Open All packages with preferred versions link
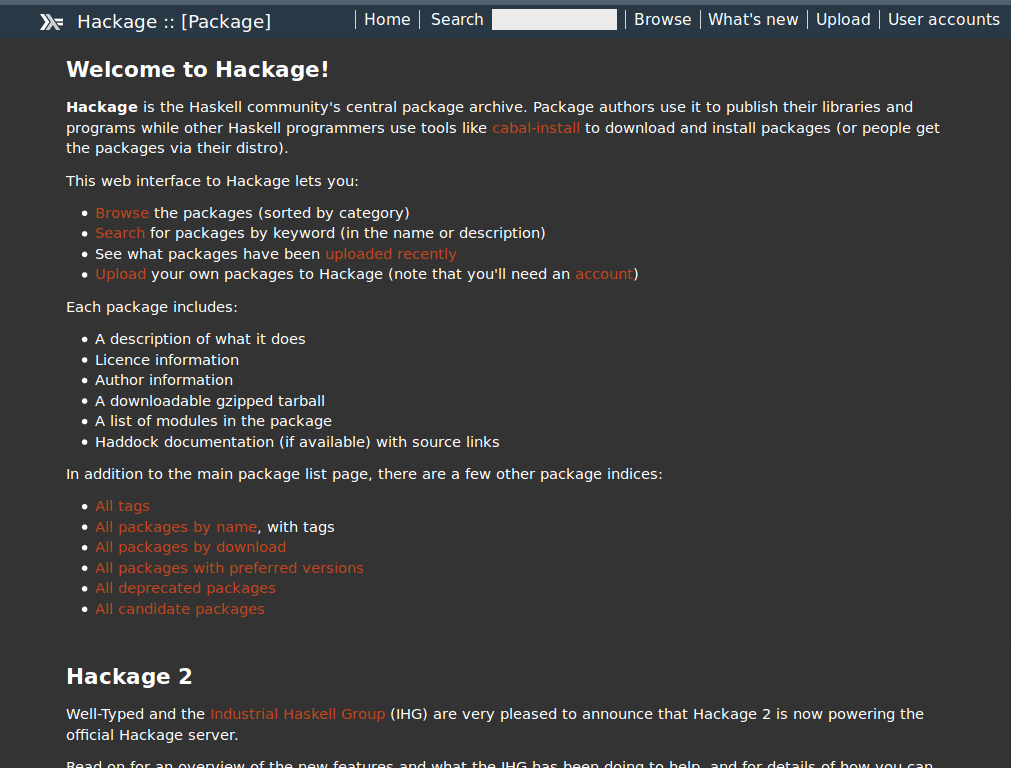 tap(229, 568)
